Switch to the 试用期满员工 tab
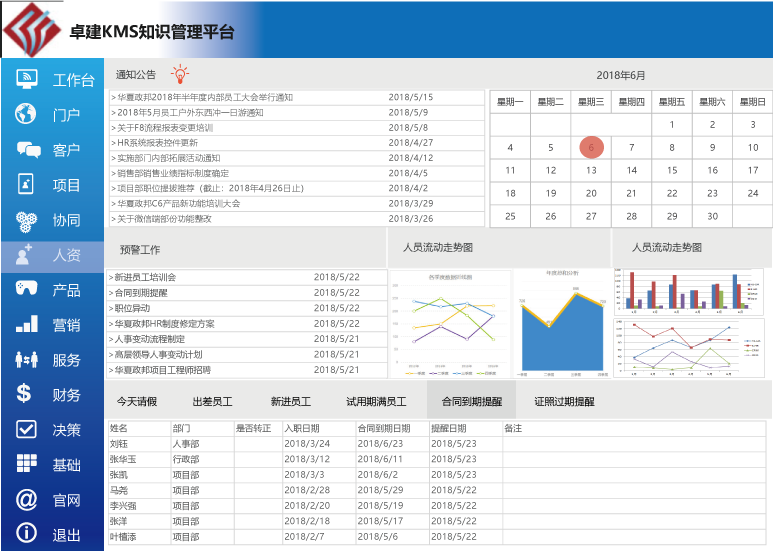Image resolution: width=773 pixels, height=551 pixels. point(376,402)
